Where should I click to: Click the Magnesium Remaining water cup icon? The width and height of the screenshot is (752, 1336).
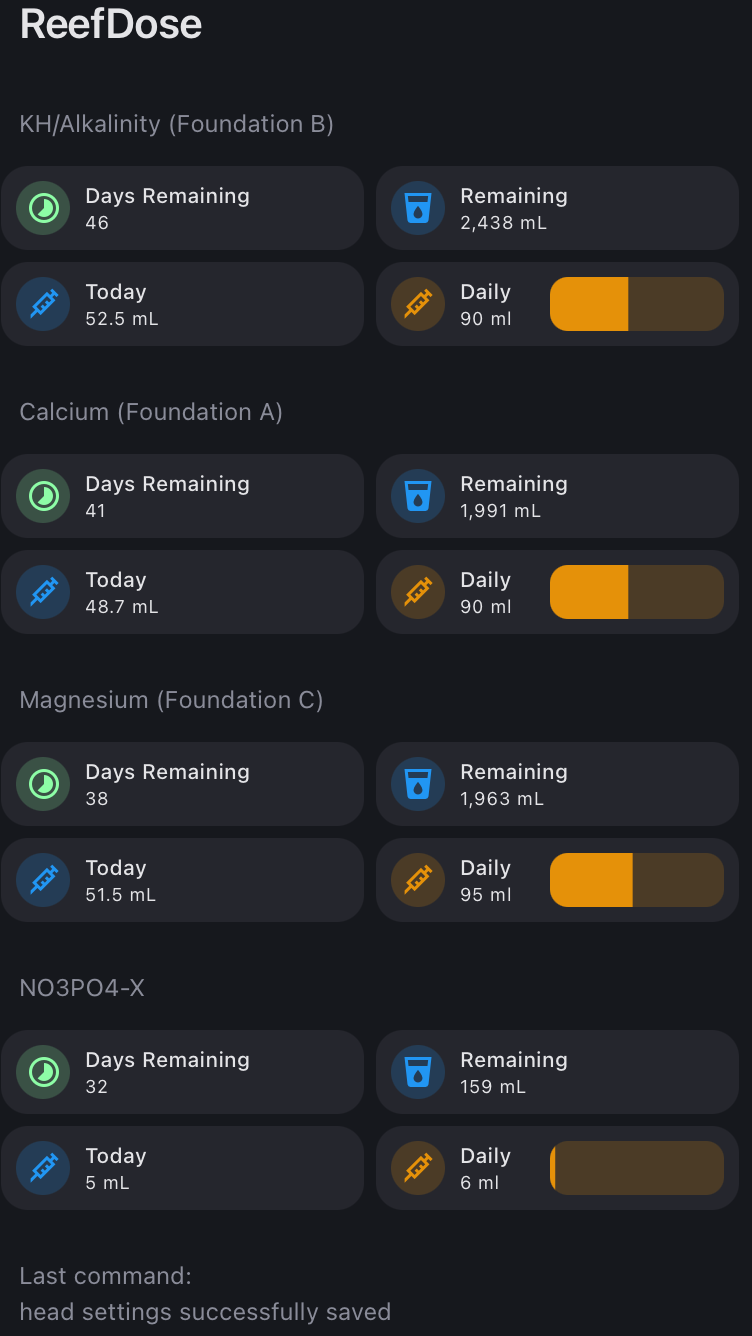[x=418, y=784]
